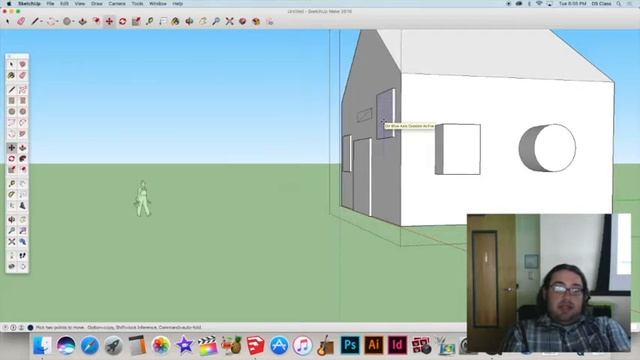Screen dimensions: 640x360
Task: Select the Freehand tool in the left palette
Action: [23, 90]
